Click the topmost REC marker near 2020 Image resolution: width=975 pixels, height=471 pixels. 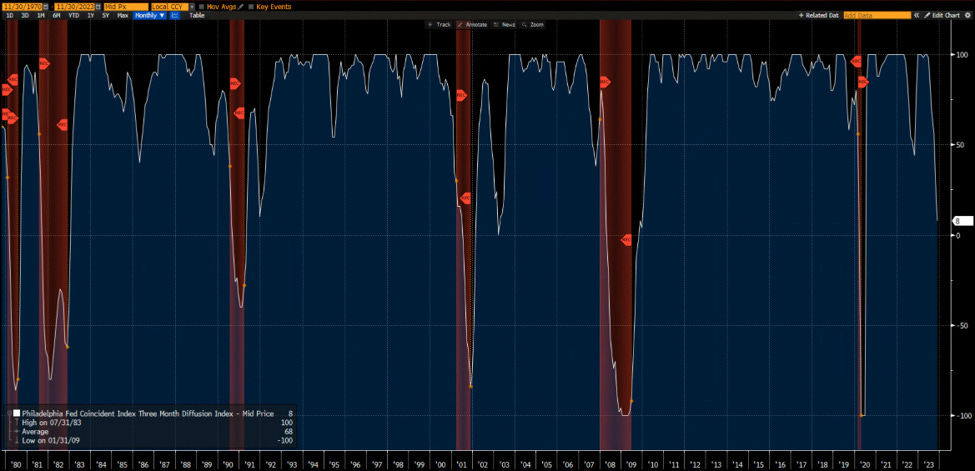point(856,61)
